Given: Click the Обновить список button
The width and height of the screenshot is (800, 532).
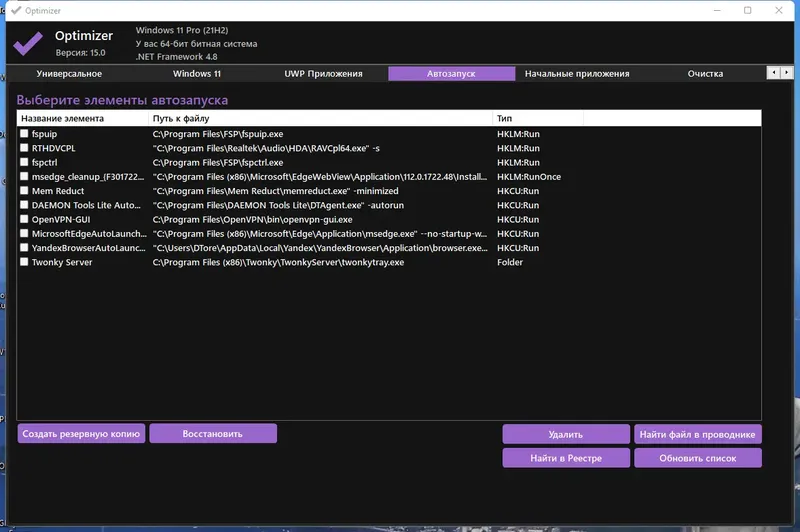Looking at the screenshot, I should [697, 458].
